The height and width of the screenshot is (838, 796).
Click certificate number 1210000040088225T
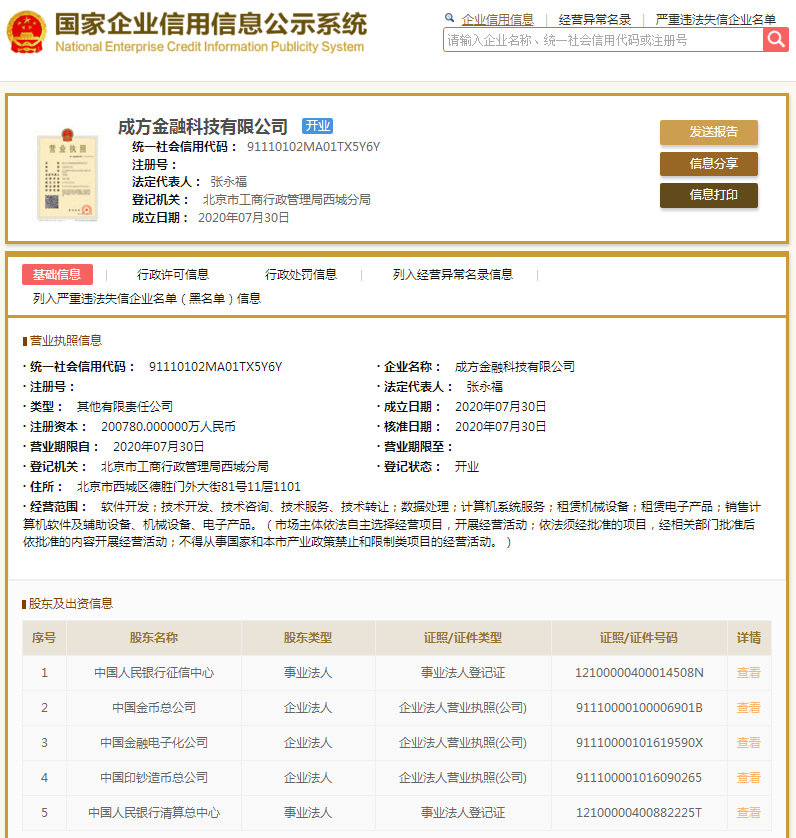pos(639,812)
